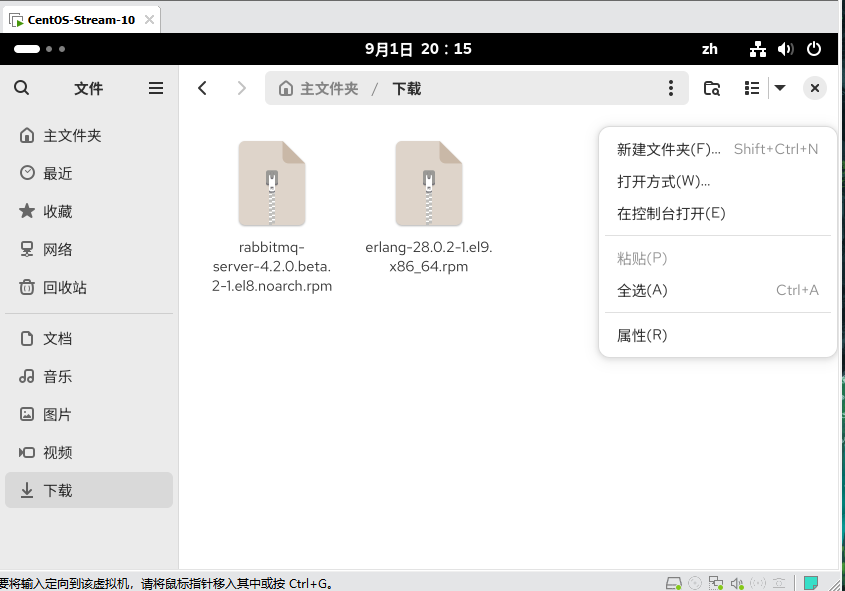The height and width of the screenshot is (591, 845).
Task: Open the clock and calendar 9月1日 20:15
Action: pos(418,49)
